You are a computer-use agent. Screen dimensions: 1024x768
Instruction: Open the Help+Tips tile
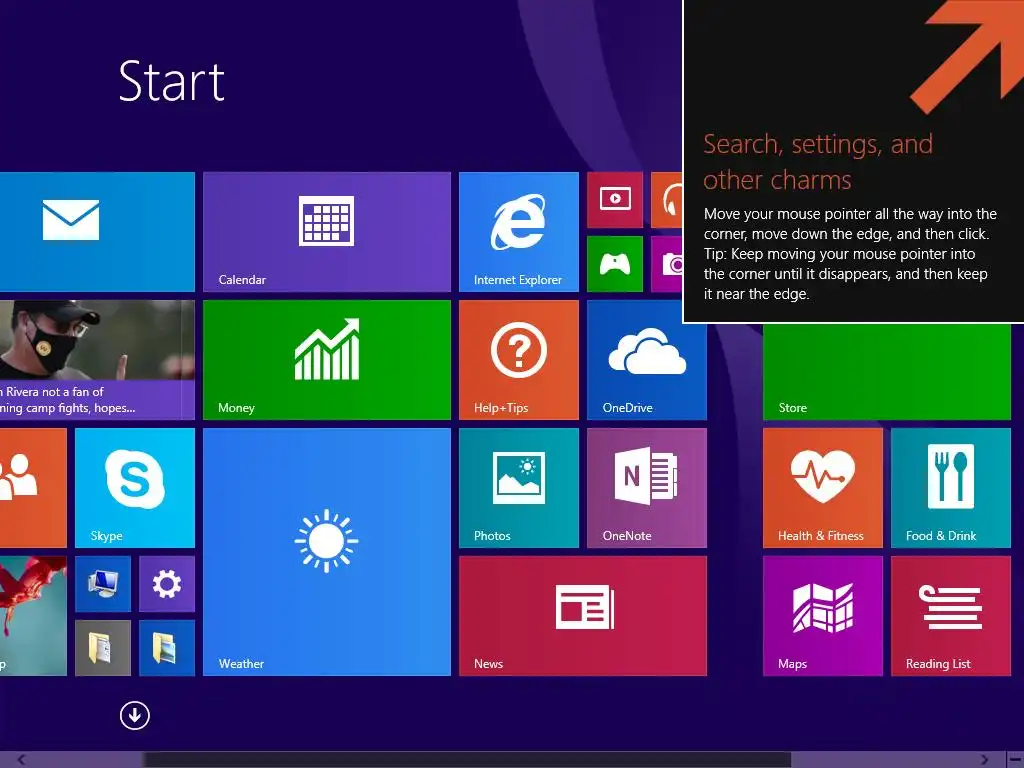pos(519,360)
